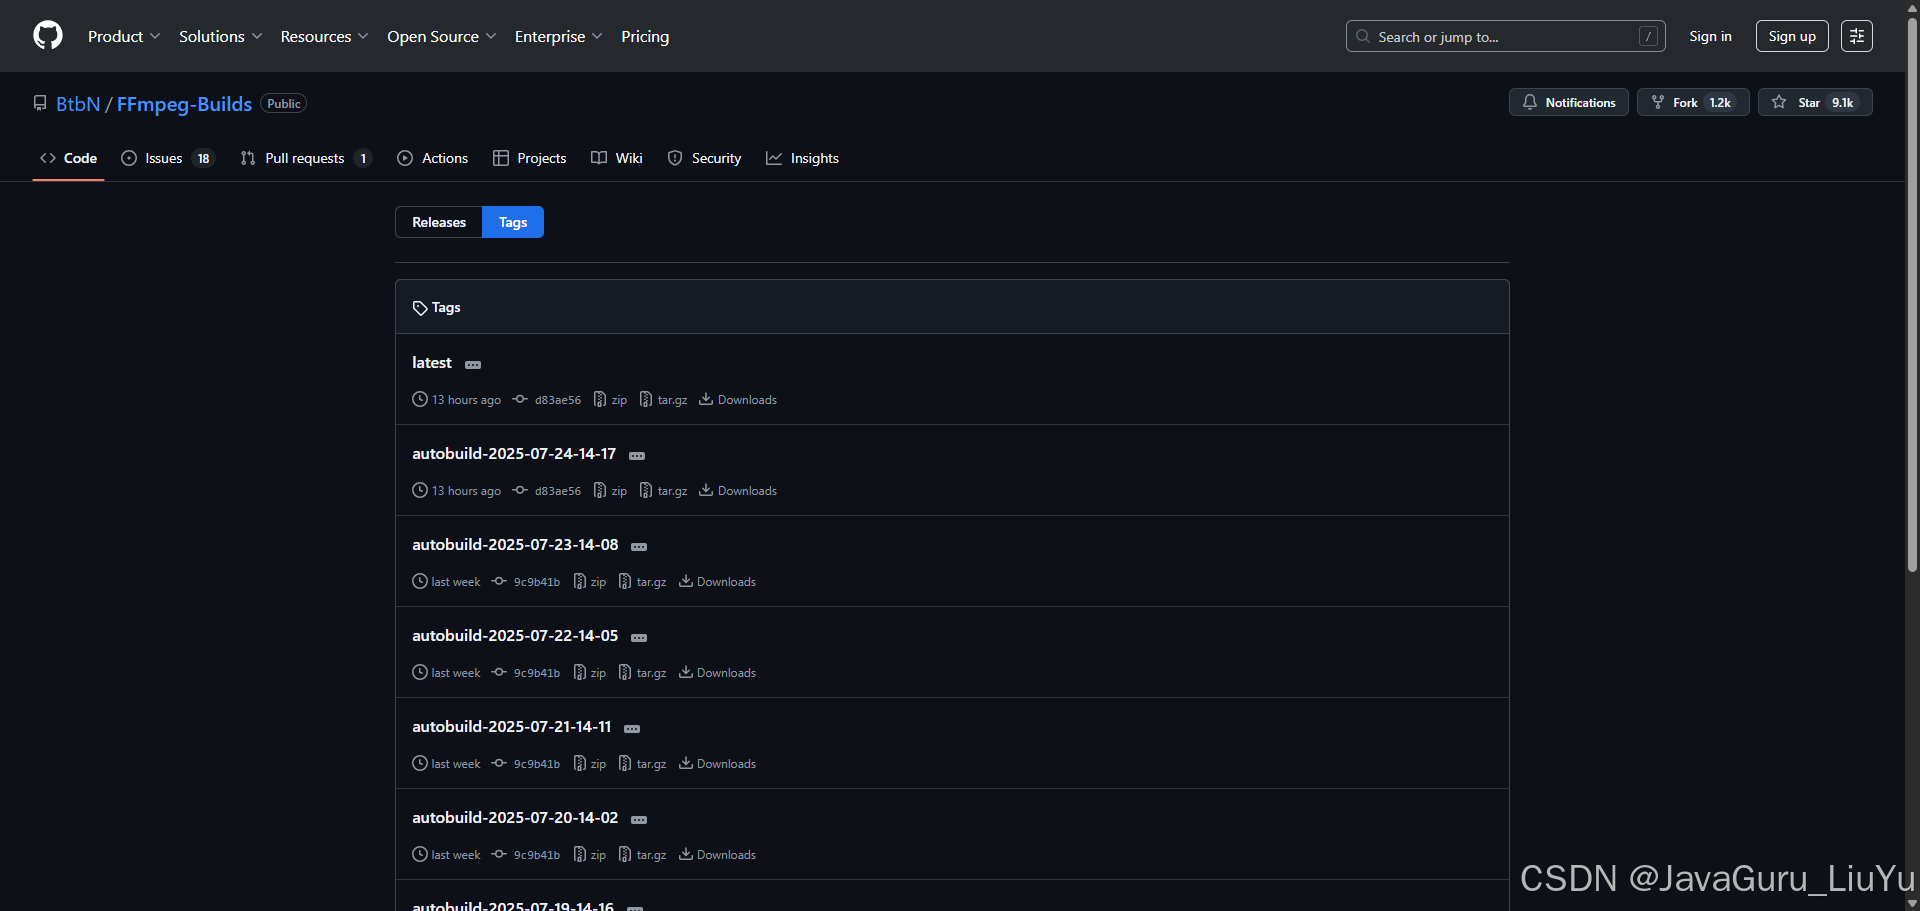
Task: Download zip for autobuild-2025-07-24-14-17
Action: coord(611,491)
